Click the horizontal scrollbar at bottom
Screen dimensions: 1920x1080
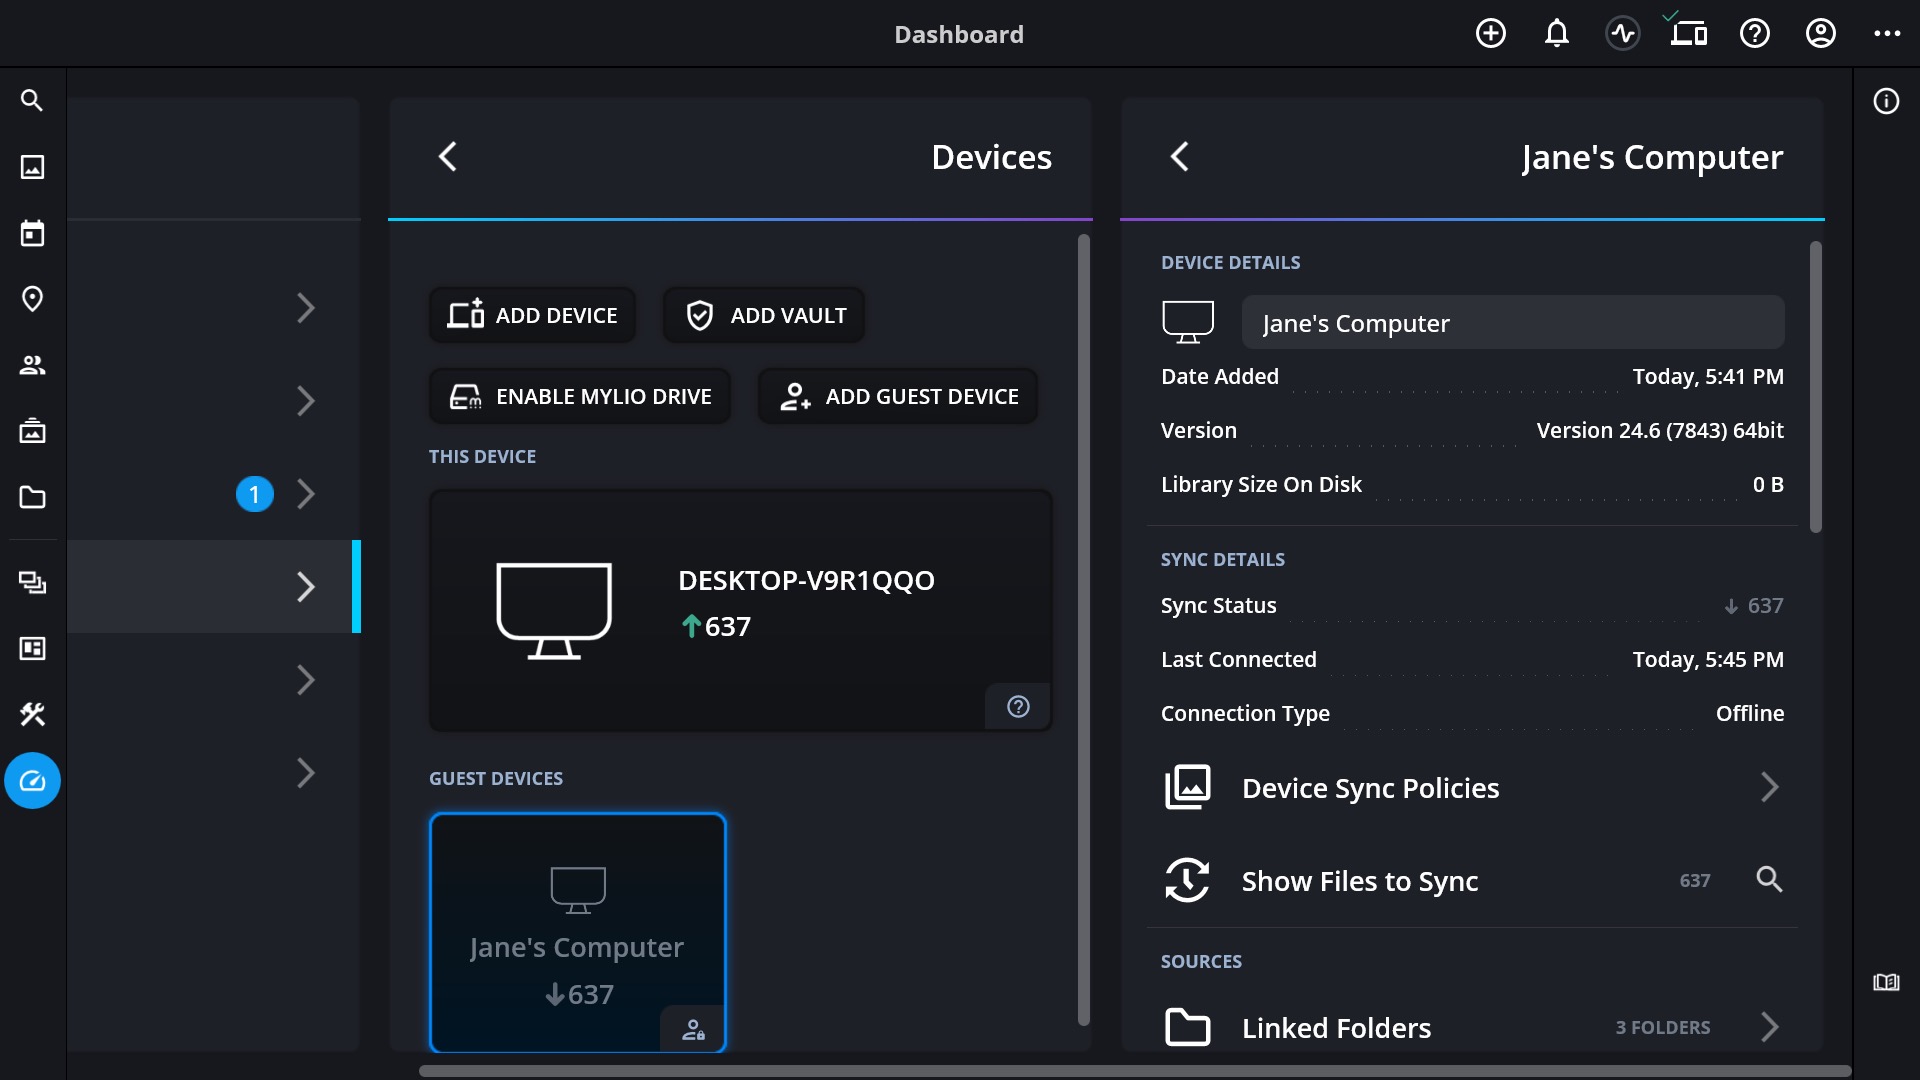tap(1135, 1071)
